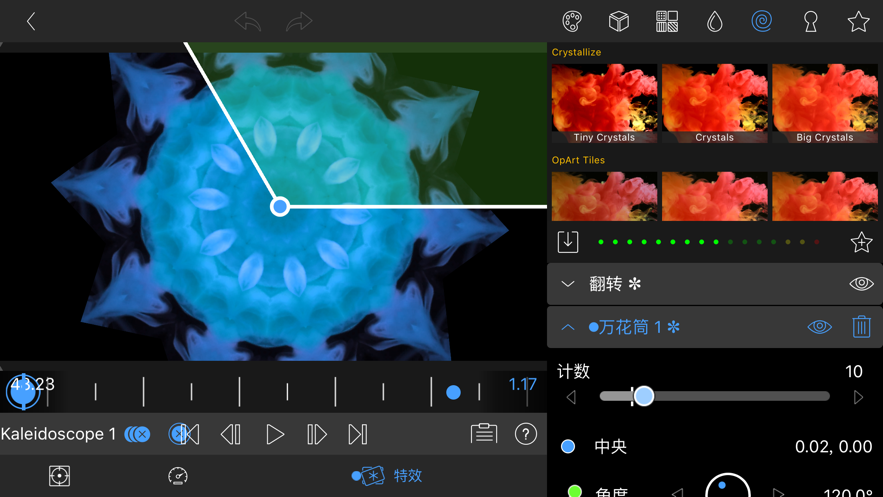Click the 计数 slider handle
Viewport: 883px width, 497px height.
643,396
